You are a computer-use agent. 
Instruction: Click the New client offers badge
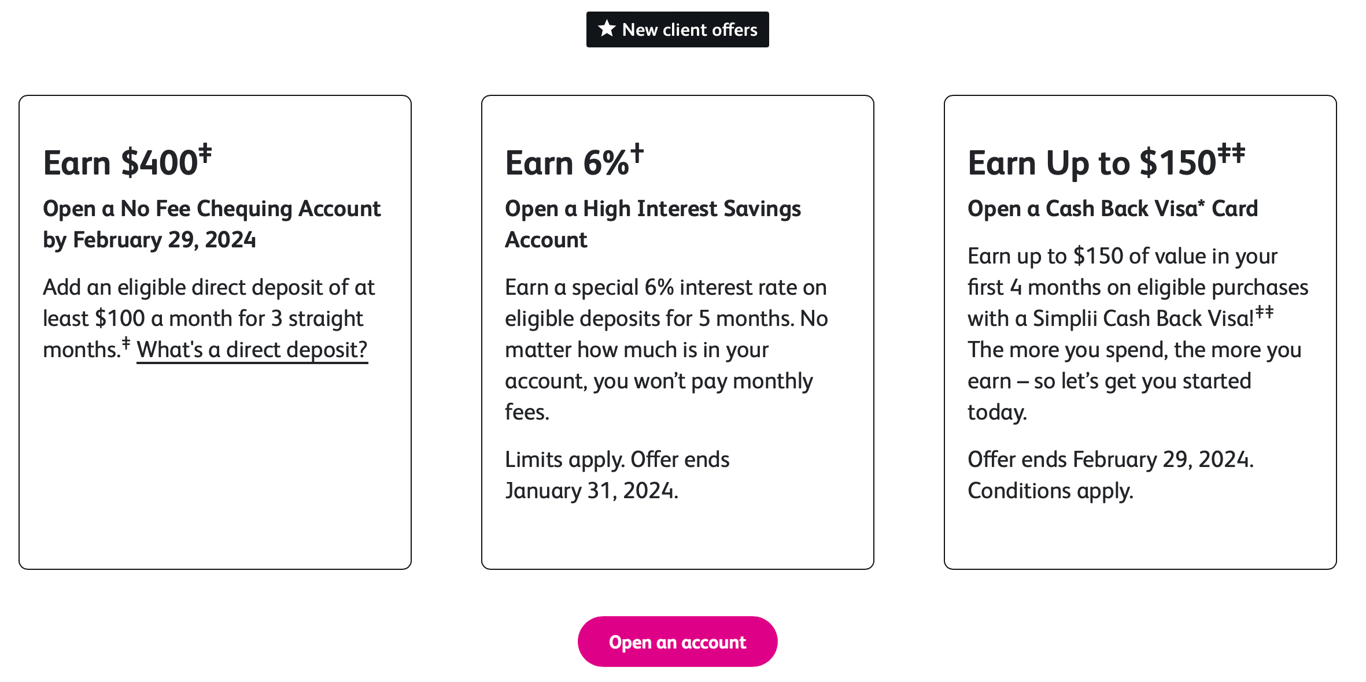click(677, 30)
